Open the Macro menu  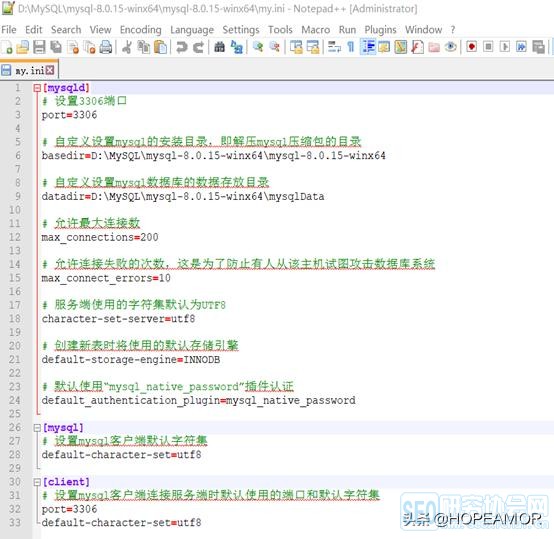point(316,30)
